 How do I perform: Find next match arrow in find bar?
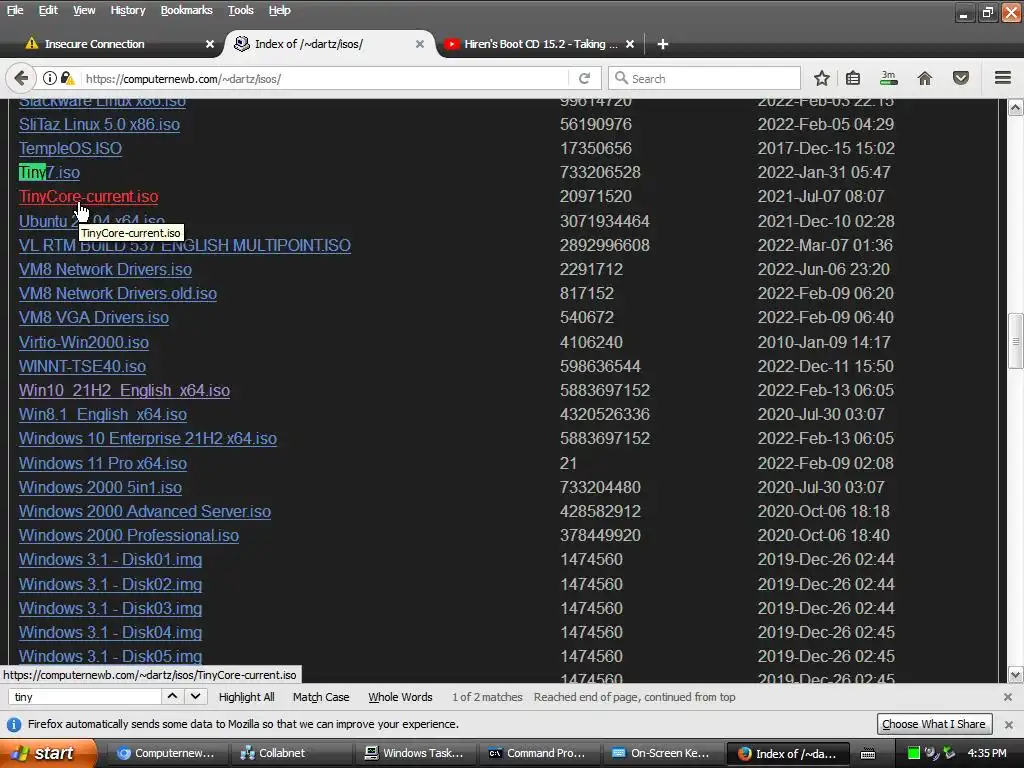point(195,696)
